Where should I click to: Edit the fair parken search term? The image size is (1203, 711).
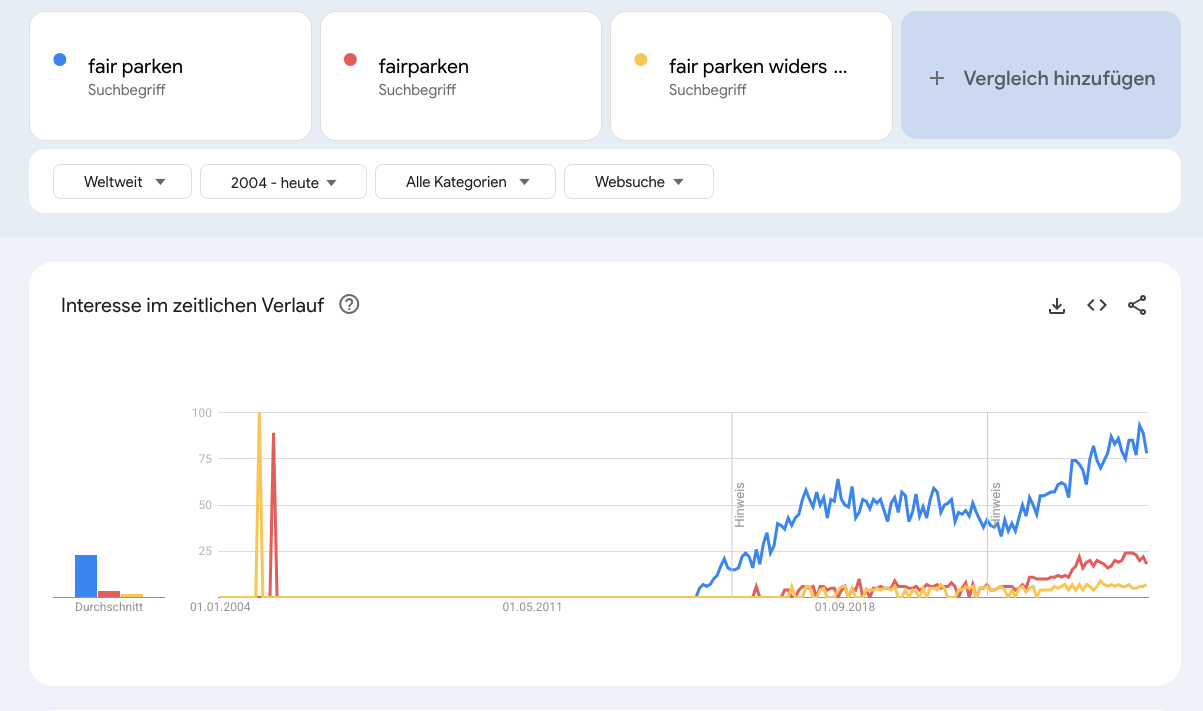click(136, 67)
